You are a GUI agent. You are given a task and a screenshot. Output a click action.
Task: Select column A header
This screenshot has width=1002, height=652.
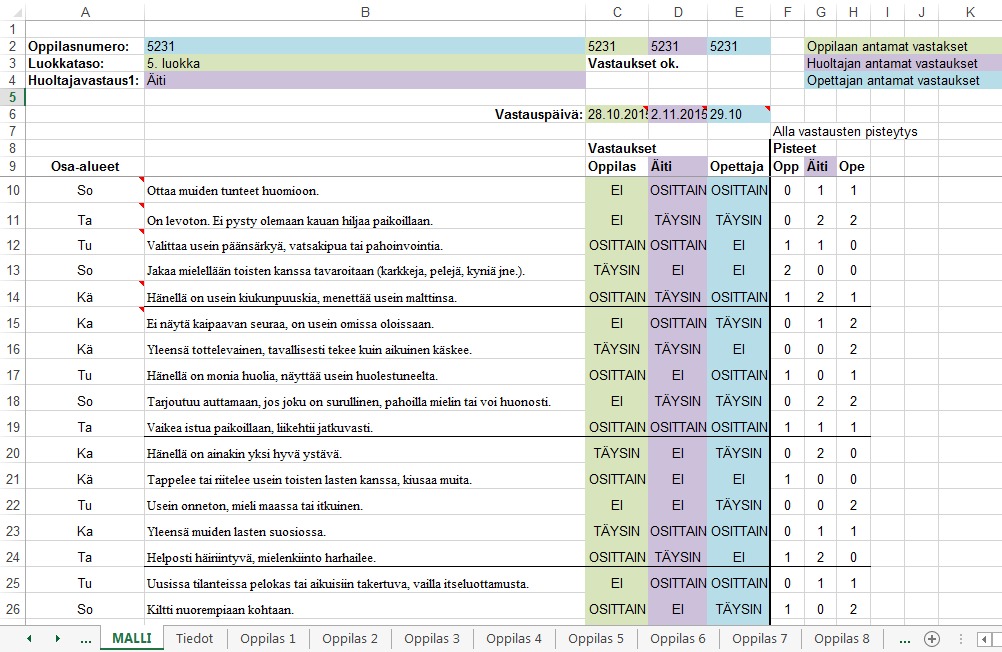tap(85, 12)
